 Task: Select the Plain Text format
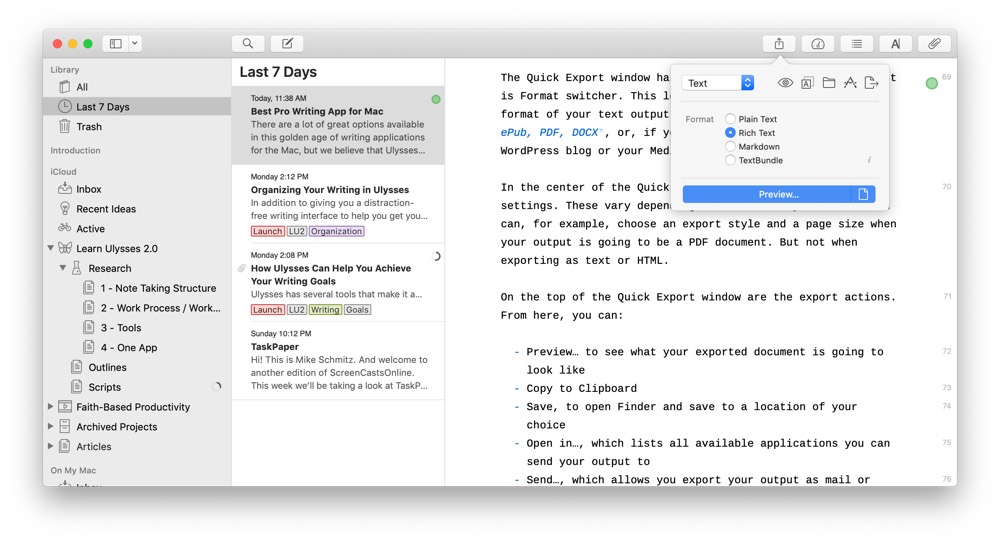(x=751, y=119)
